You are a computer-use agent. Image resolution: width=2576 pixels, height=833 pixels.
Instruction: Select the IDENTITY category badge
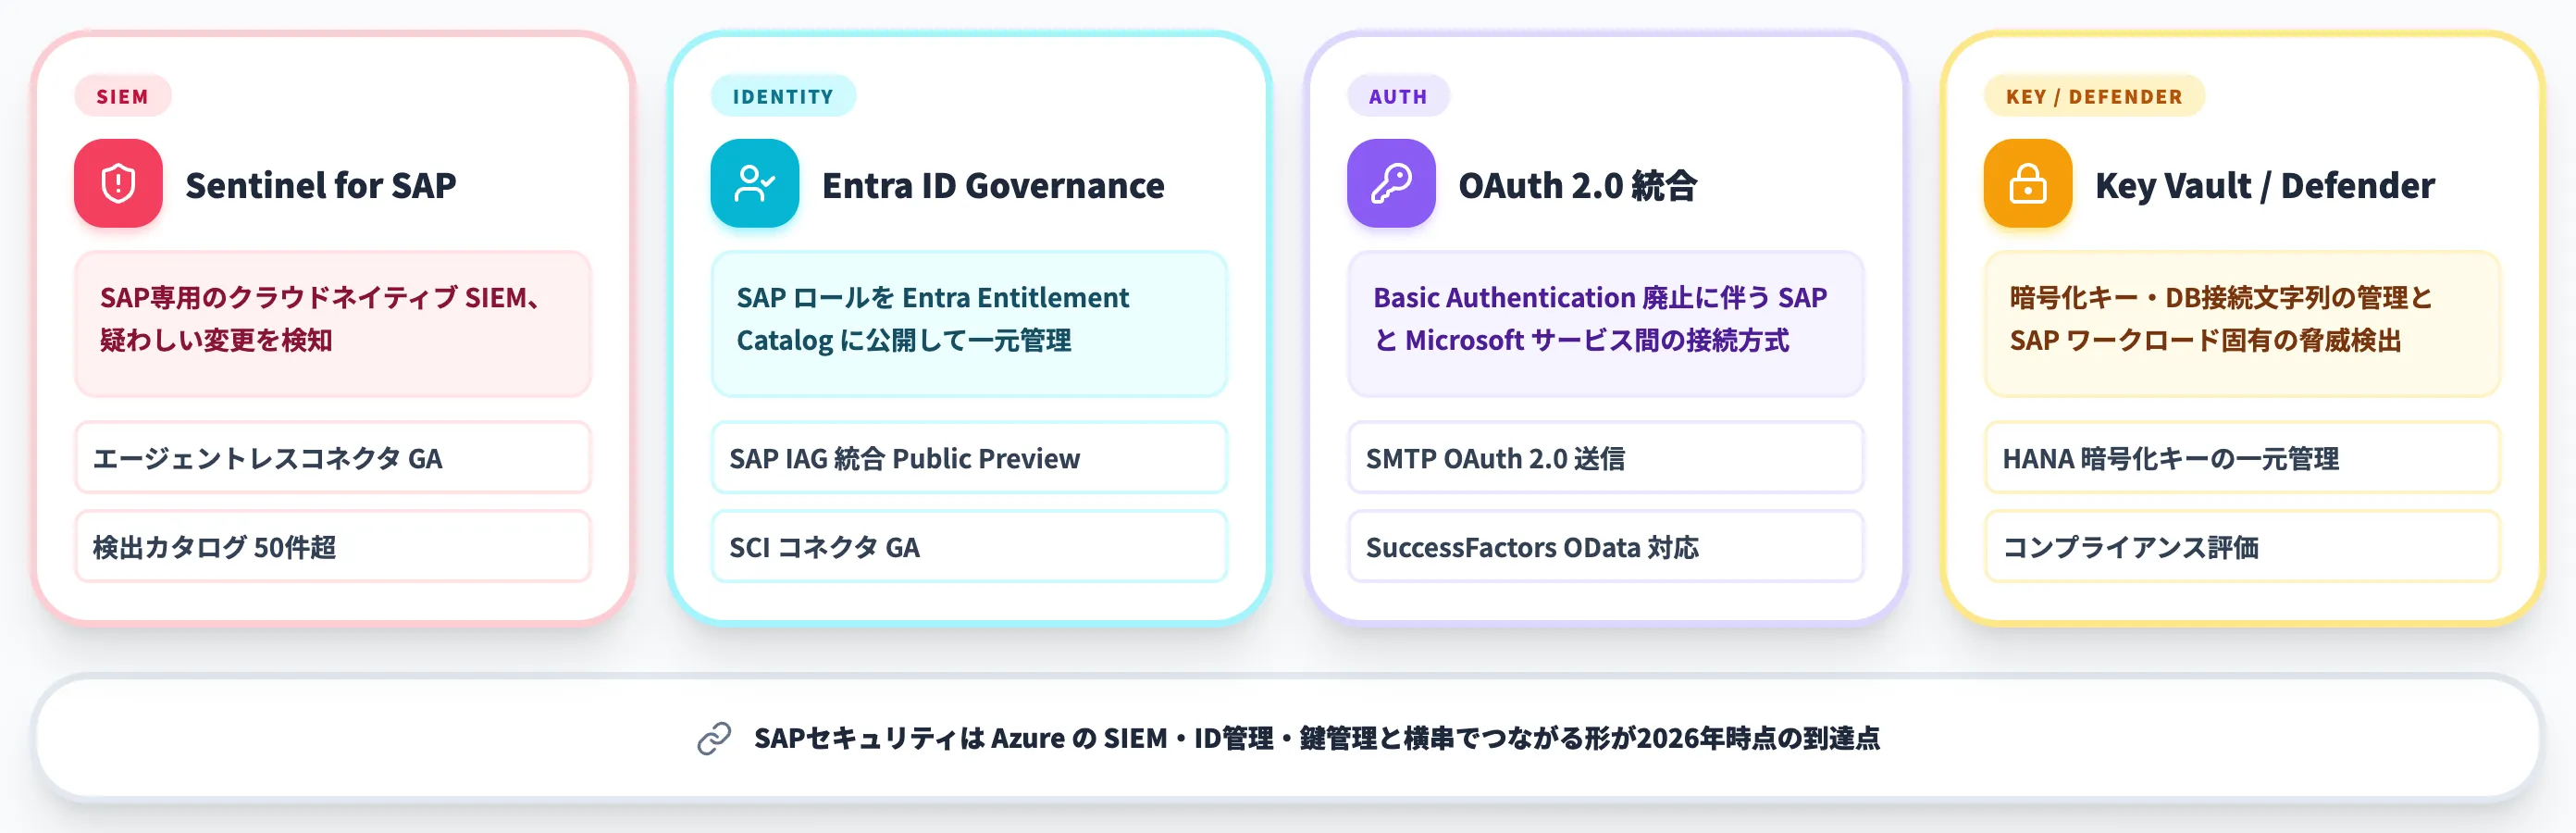click(783, 96)
